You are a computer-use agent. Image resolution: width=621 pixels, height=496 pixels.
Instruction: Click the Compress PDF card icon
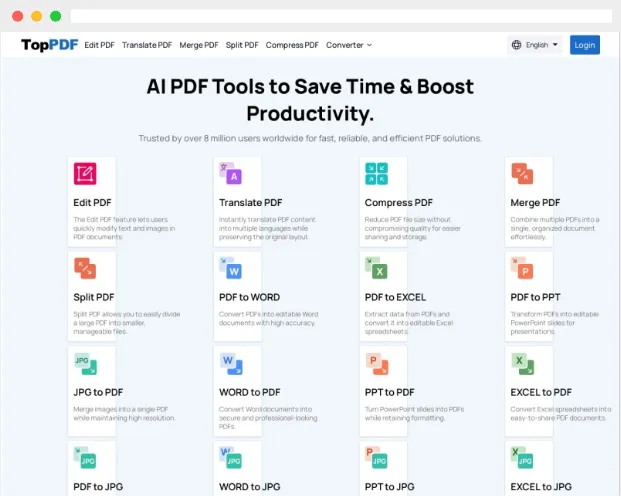[x=376, y=174]
